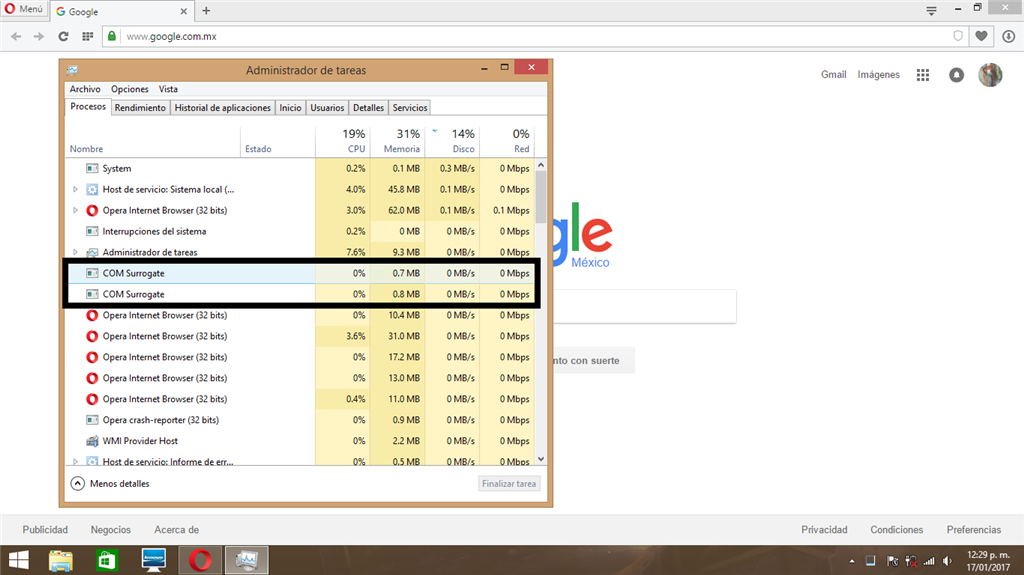
Task: Reload the Google page
Action: coord(63,37)
